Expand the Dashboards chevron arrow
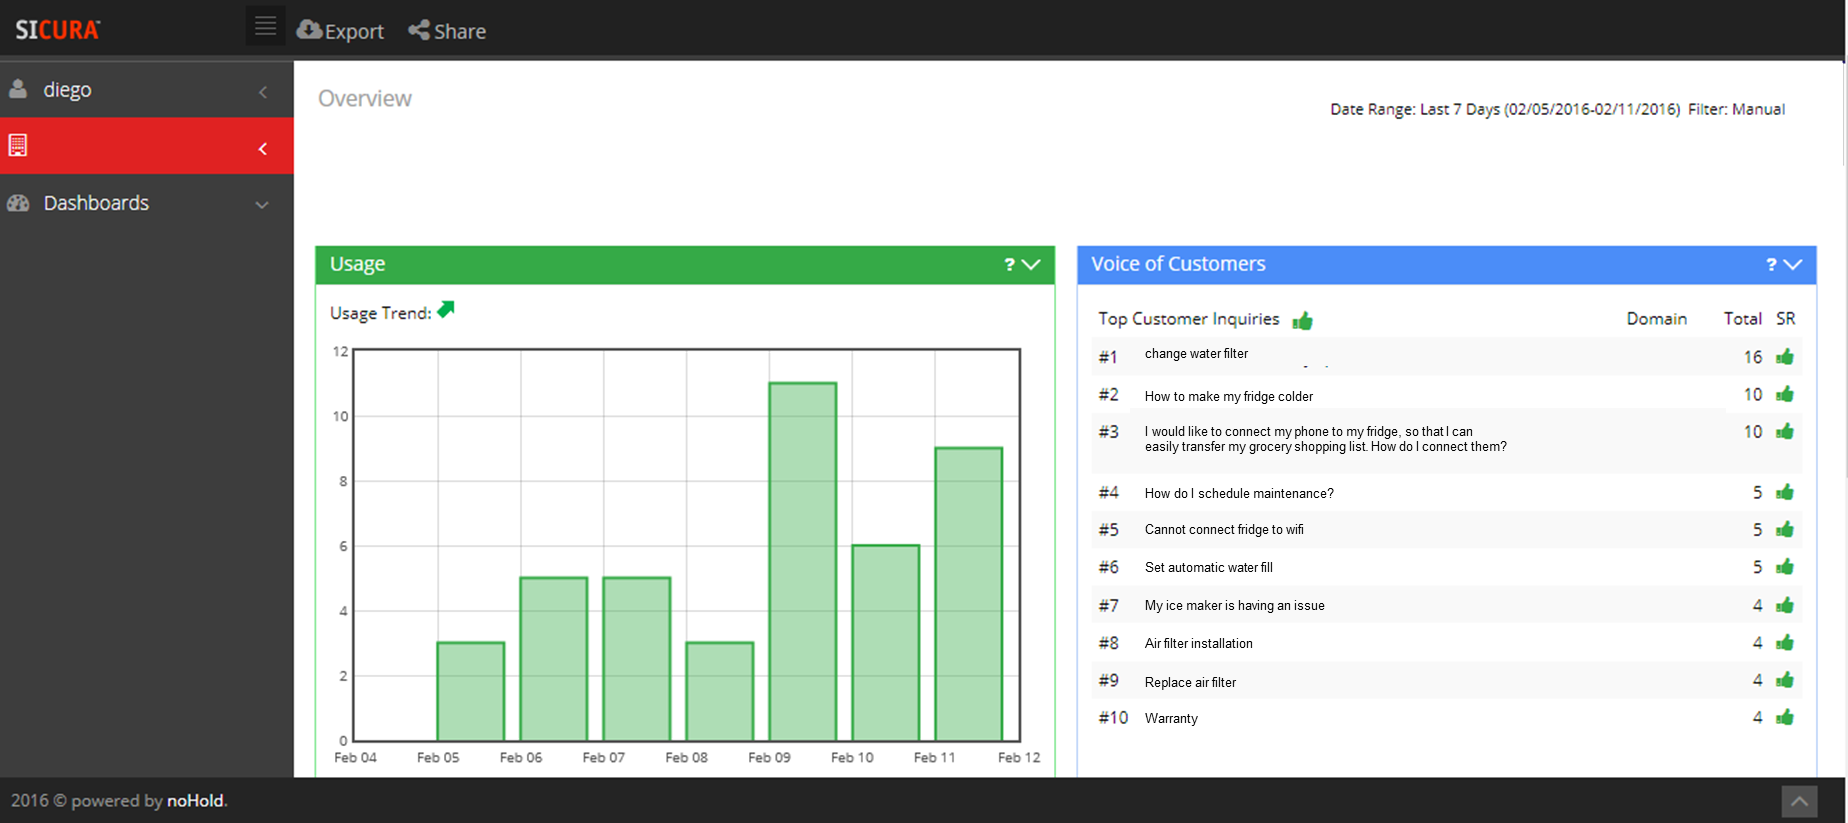 click(262, 205)
